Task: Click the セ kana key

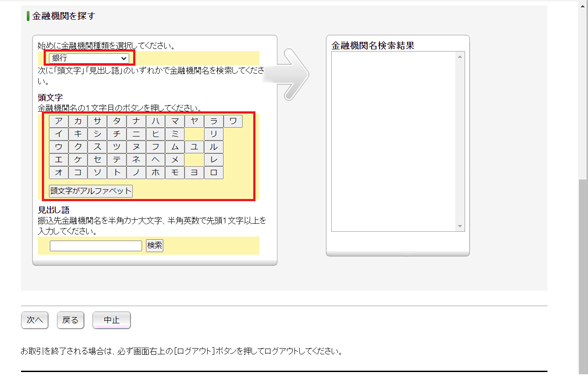Action: point(98,160)
